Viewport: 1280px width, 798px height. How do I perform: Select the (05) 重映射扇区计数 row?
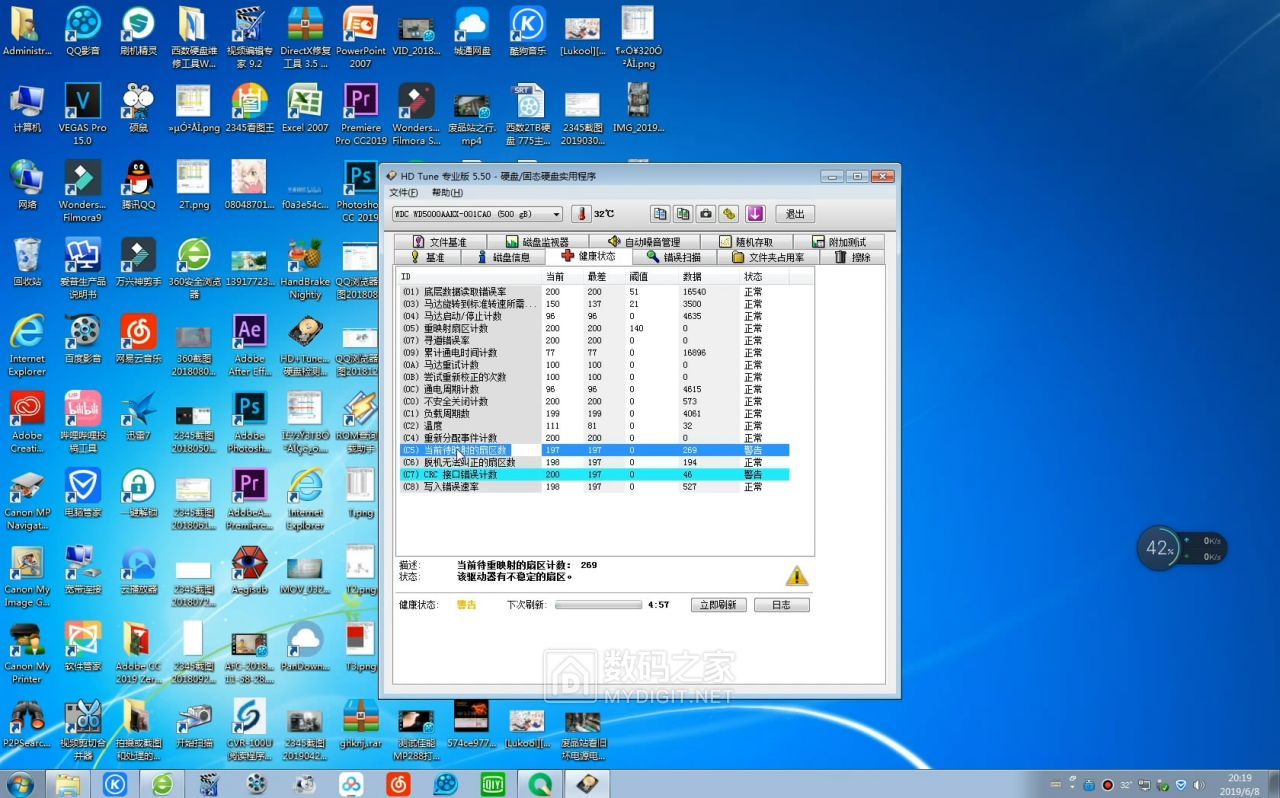(x=594, y=328)
